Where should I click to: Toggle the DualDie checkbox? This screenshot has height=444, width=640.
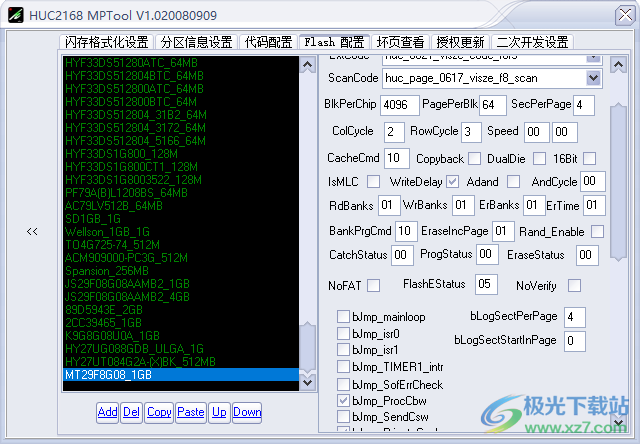pyautogui.click(x=539, y=158)
